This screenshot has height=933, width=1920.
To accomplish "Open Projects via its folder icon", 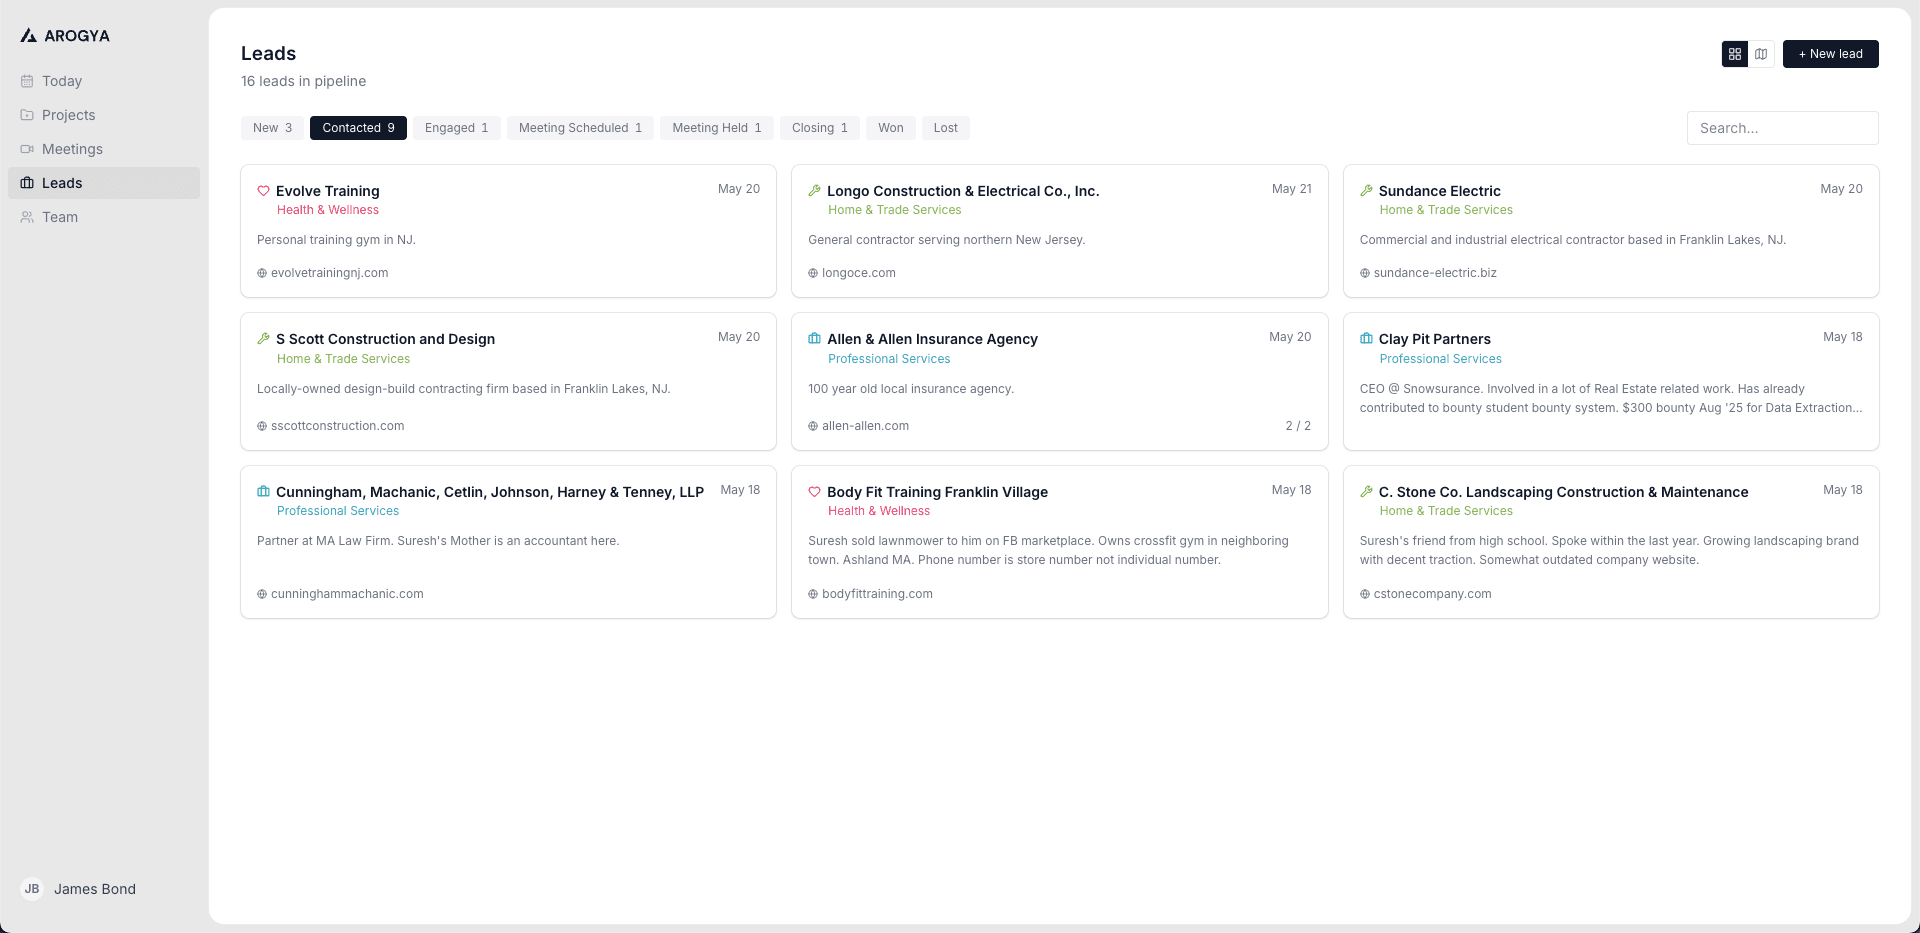I will coord(27,115).
